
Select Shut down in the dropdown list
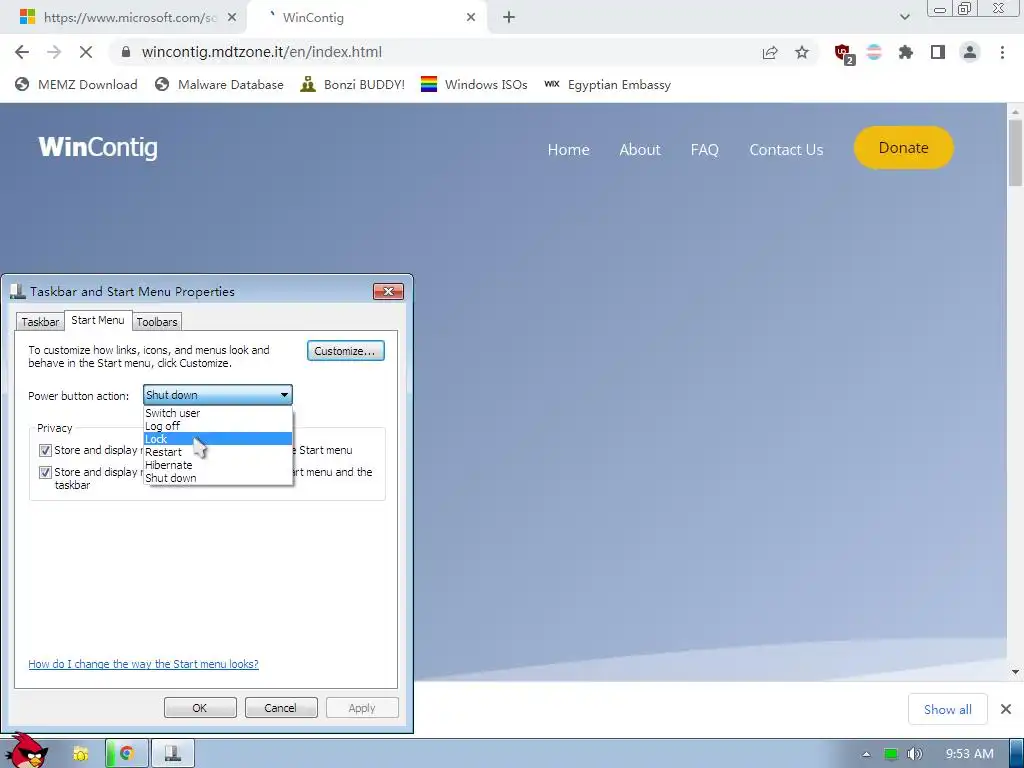(x=217, y=478)
